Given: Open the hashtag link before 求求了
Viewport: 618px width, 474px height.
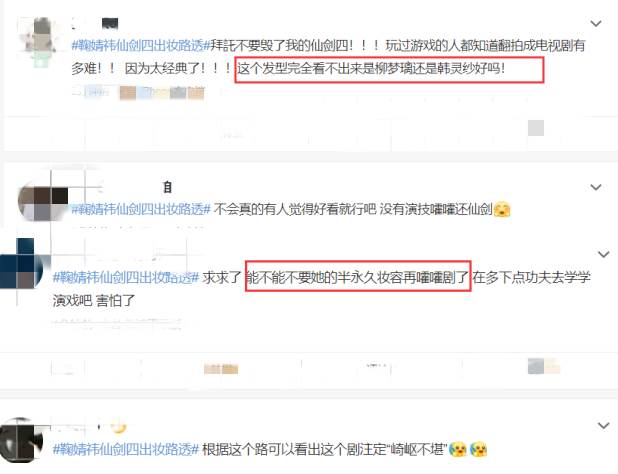Looking at the screenshot, I should click(125, 277).
